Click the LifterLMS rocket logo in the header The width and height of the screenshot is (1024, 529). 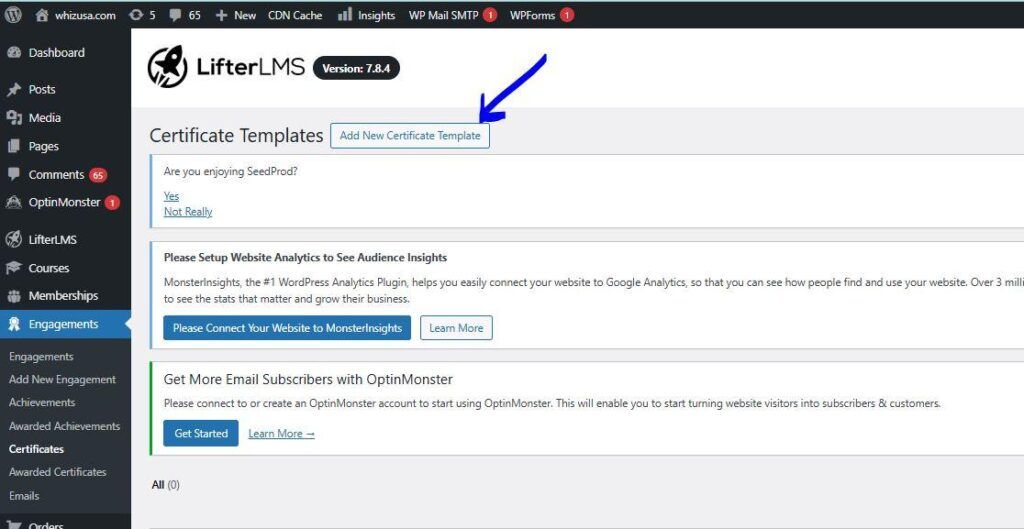tap(167, 67)
